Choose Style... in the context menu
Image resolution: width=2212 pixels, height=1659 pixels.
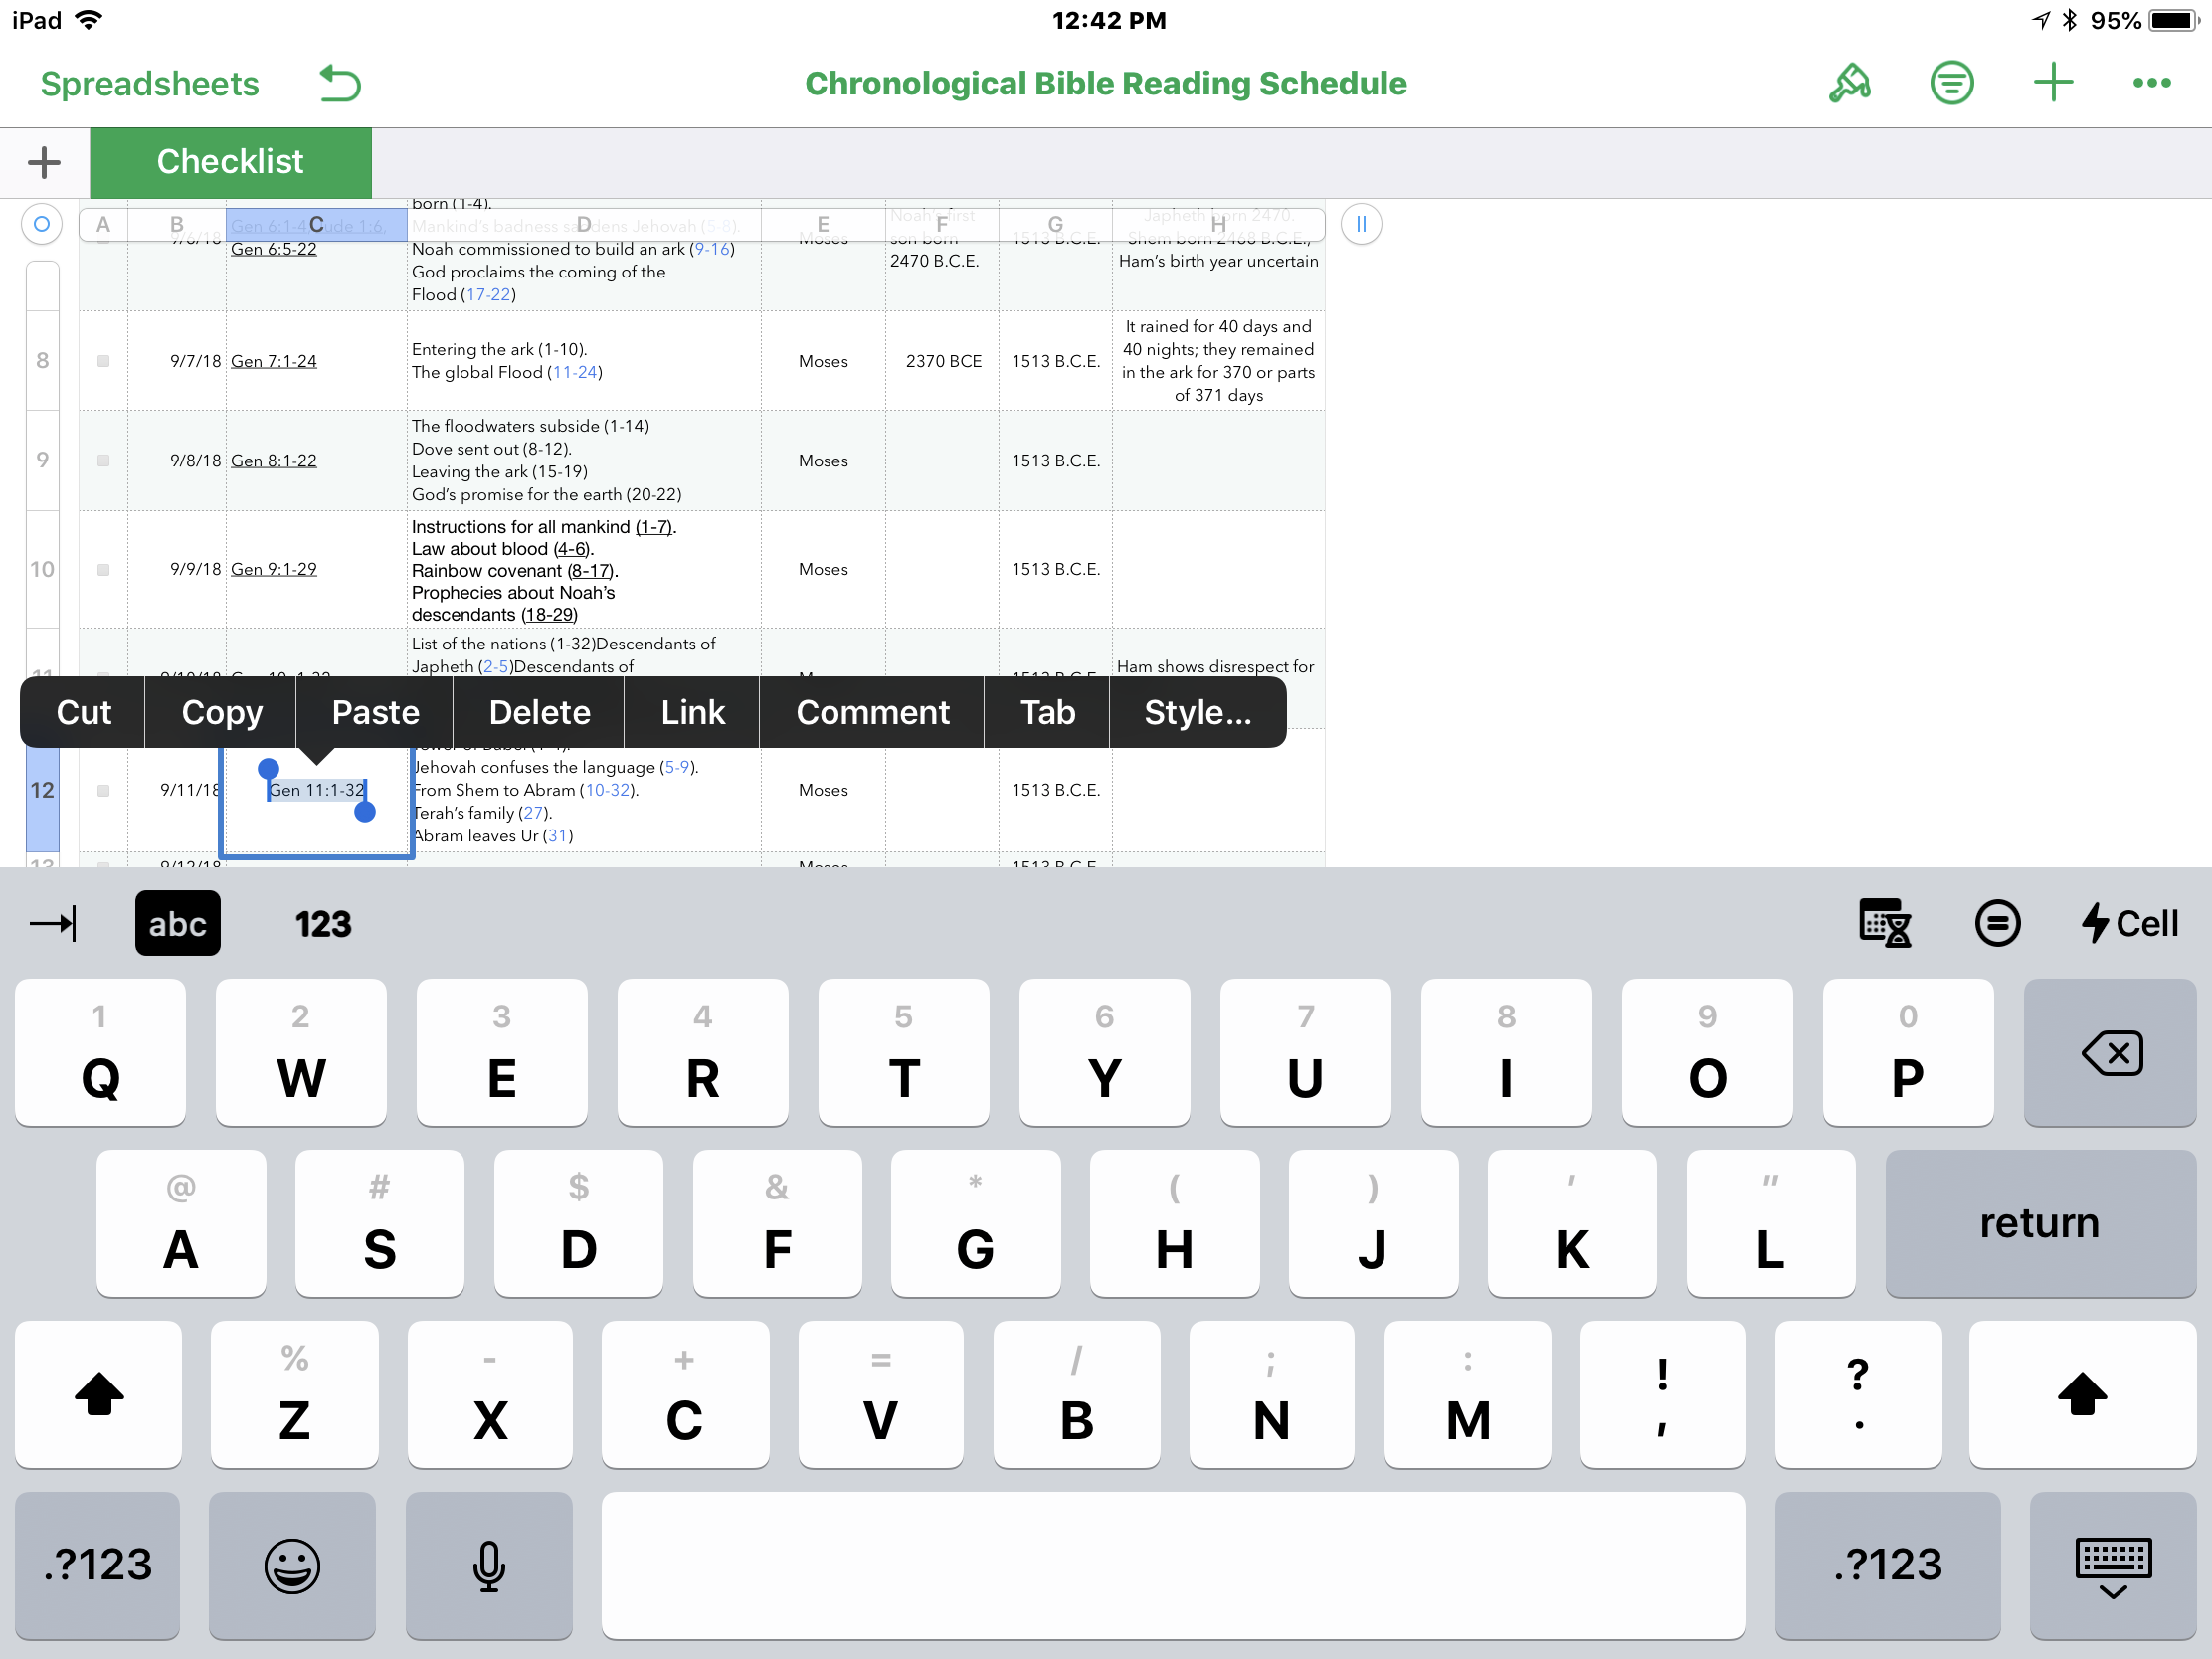(x=1197, y=712)
